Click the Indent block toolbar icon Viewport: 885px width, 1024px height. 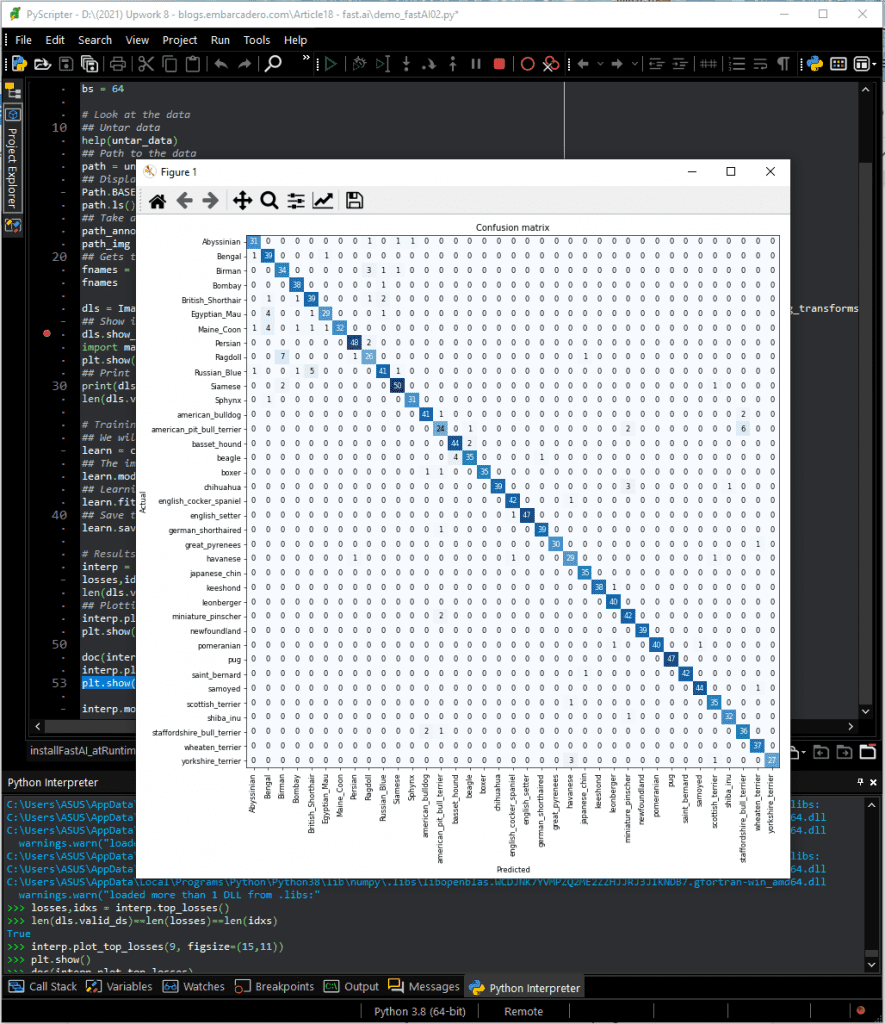679,64
